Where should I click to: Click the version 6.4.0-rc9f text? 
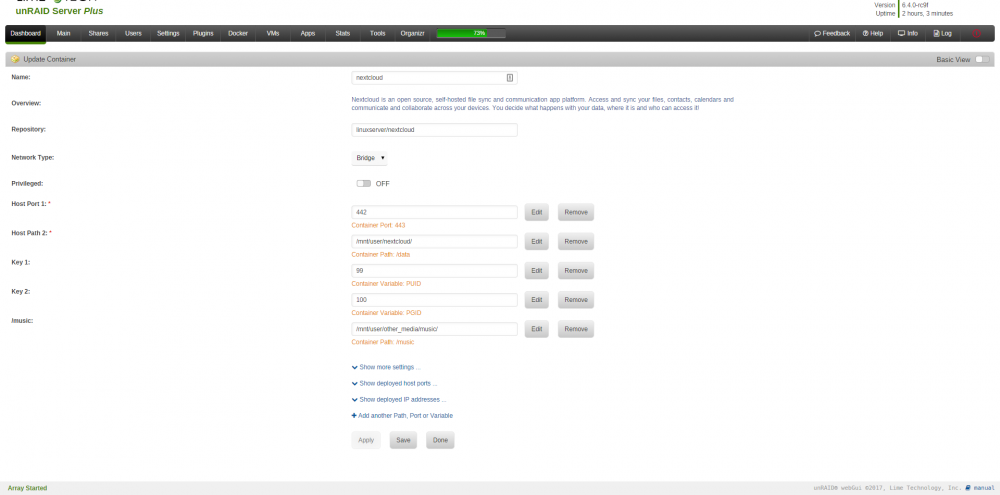[x=915, y=5]
